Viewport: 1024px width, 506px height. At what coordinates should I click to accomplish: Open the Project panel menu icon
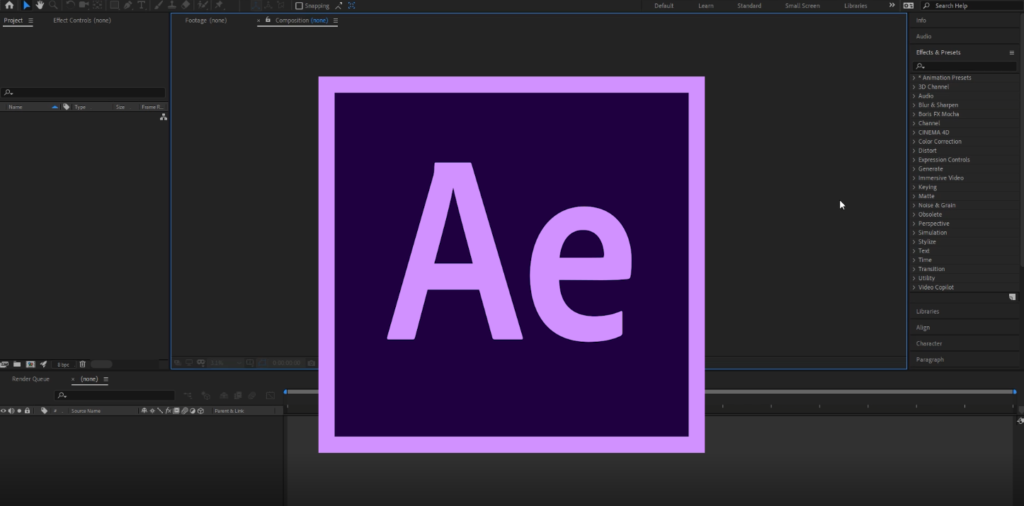[x=30, y=20]
